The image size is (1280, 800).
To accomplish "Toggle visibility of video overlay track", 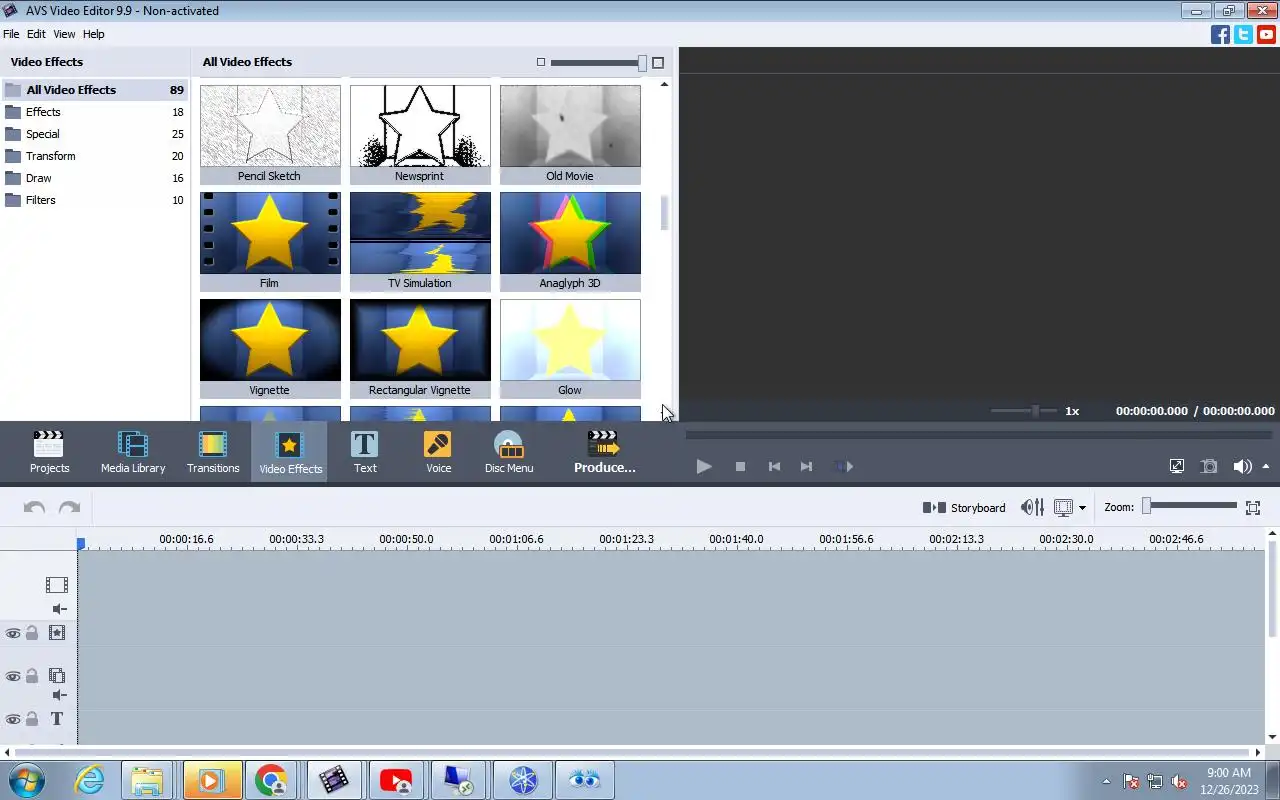I will (x=13, y=676).
